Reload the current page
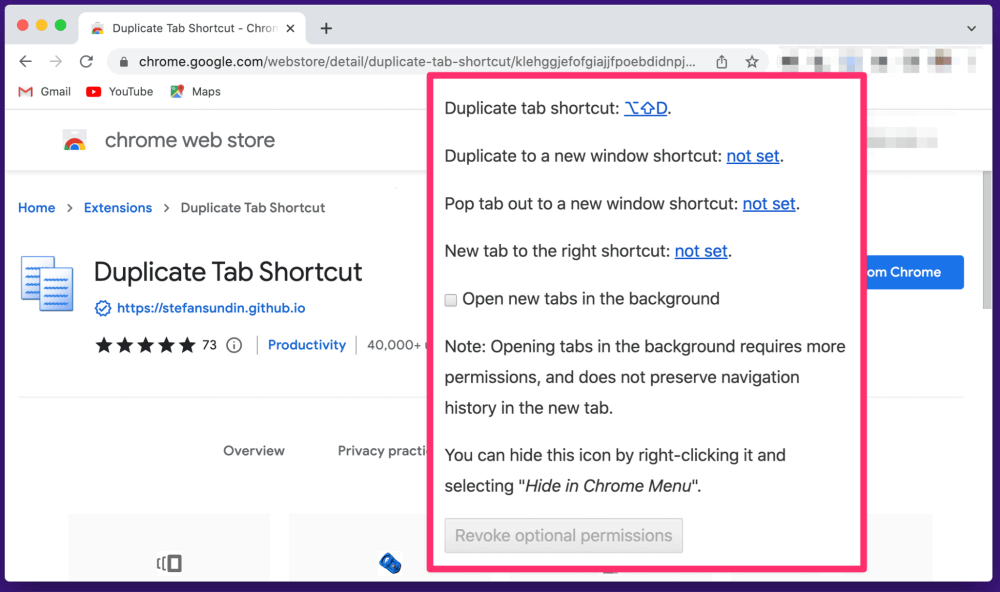The height and width of the screenshot is (592, 1000). coord(86,61)
